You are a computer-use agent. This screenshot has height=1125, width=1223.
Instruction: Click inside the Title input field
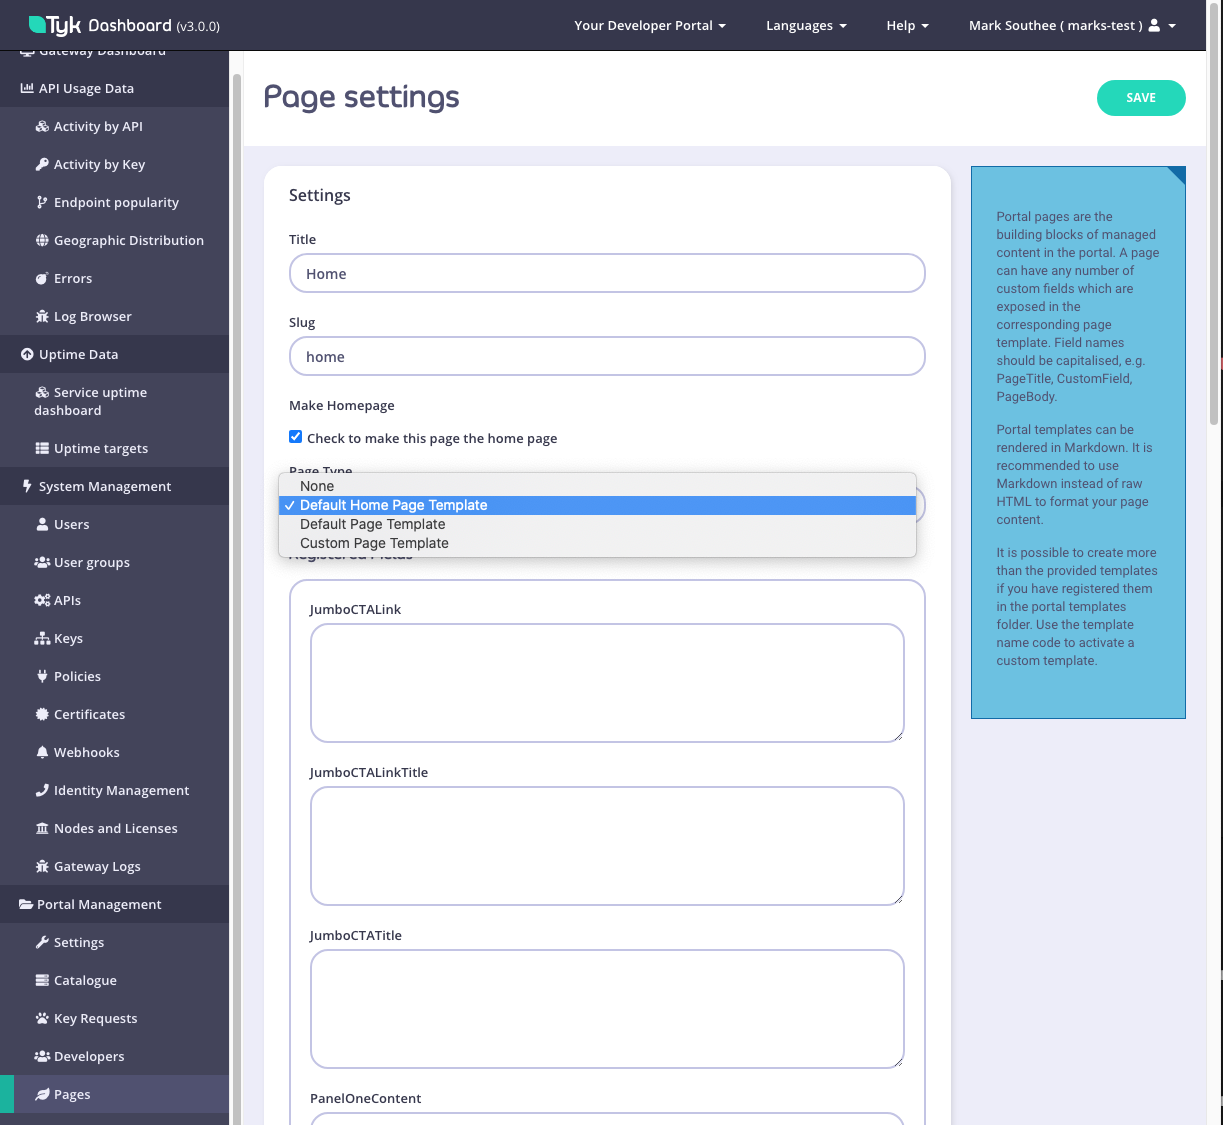tap(607, 273)
